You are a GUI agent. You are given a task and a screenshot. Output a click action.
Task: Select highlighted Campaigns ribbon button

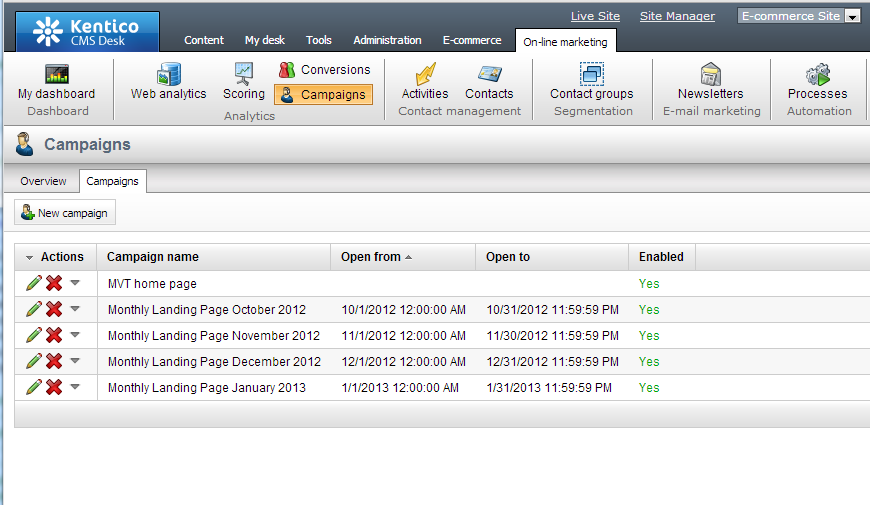tap(323, 94)
